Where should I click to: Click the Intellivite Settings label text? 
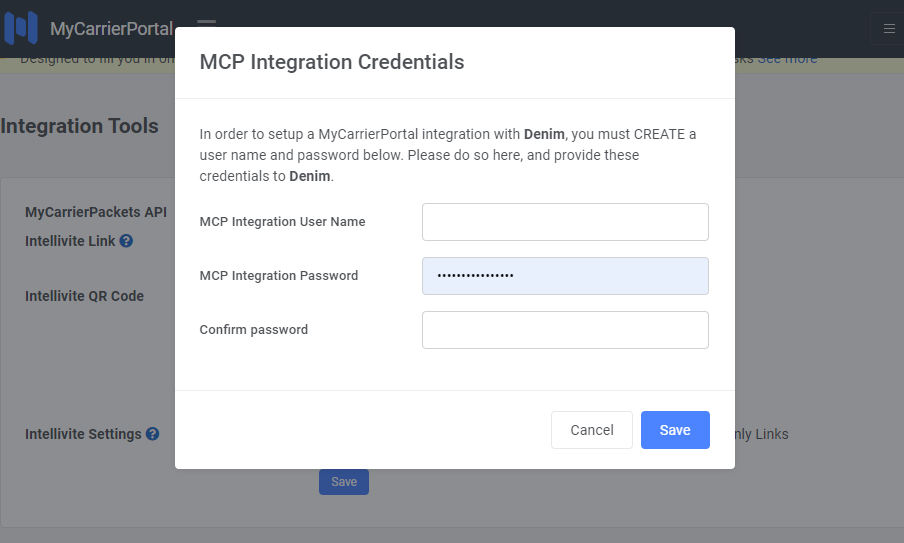tap(83, 434)
